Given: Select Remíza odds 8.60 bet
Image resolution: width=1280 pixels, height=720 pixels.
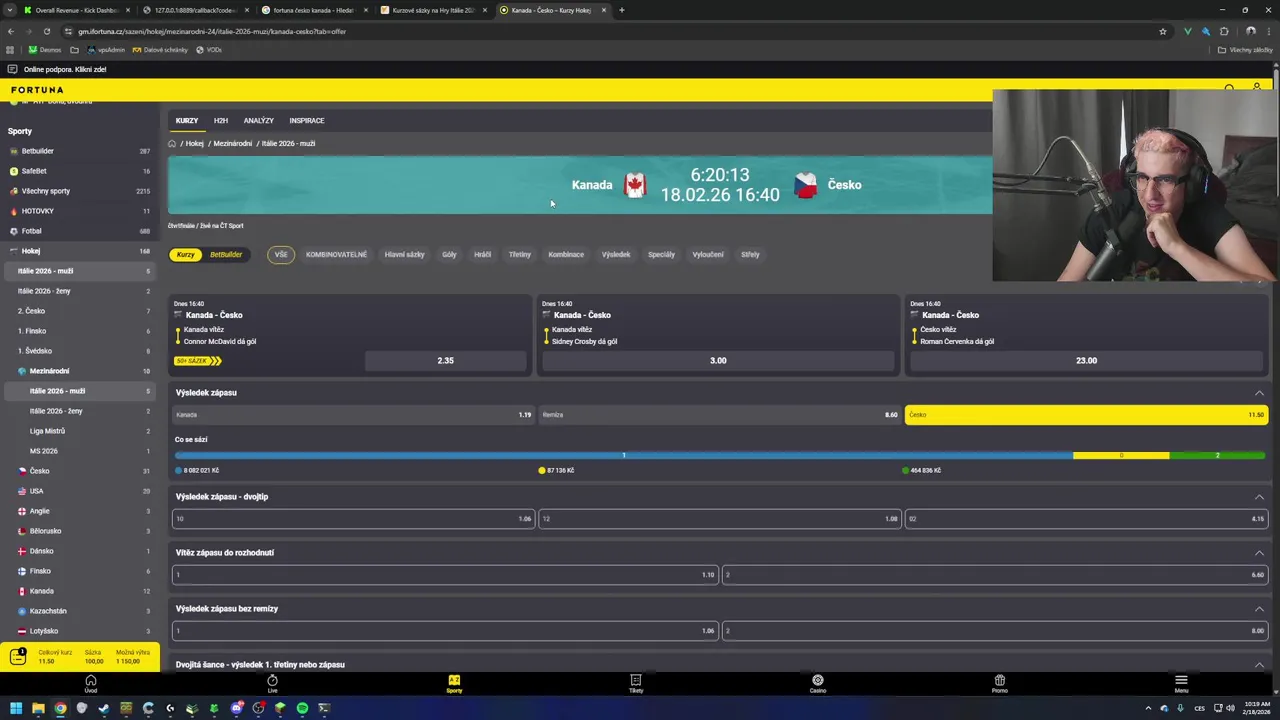Looking at the screenshot, I should pos(719,415).
